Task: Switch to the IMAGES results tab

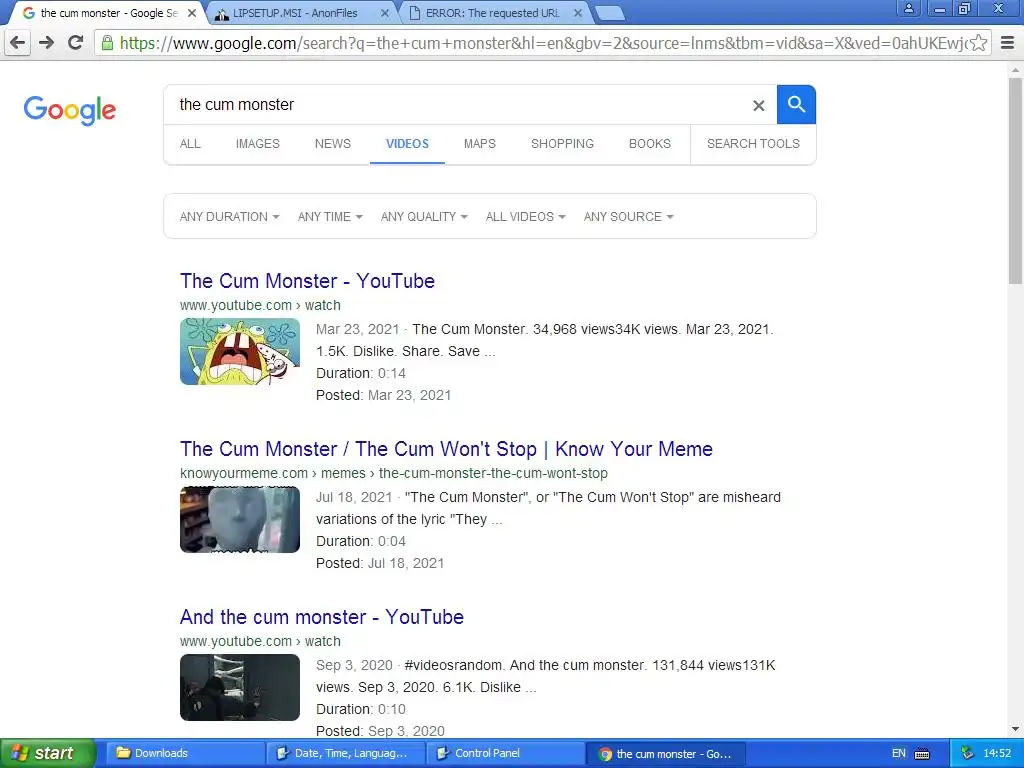Action: click(x=257, y=144)
